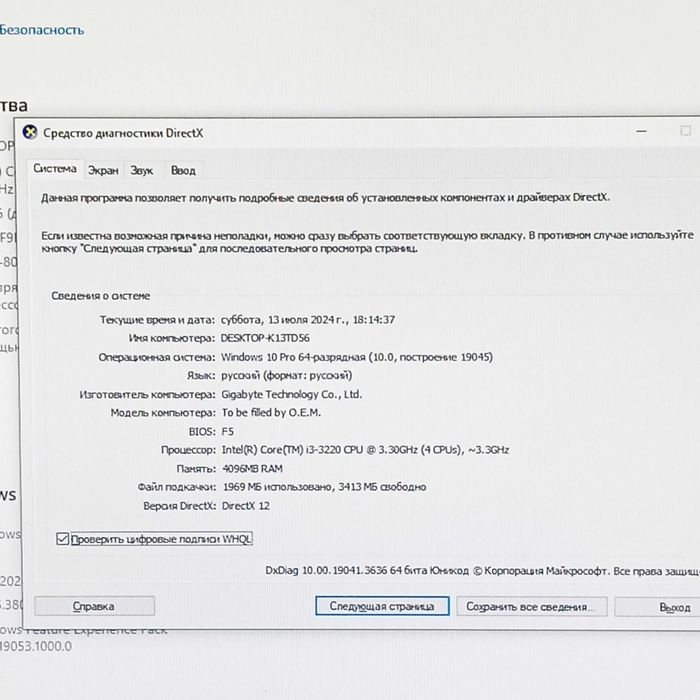Click the Справка button
Viewport: 700px width, 700px height.
pyautogui.click(x=94, y=606)
